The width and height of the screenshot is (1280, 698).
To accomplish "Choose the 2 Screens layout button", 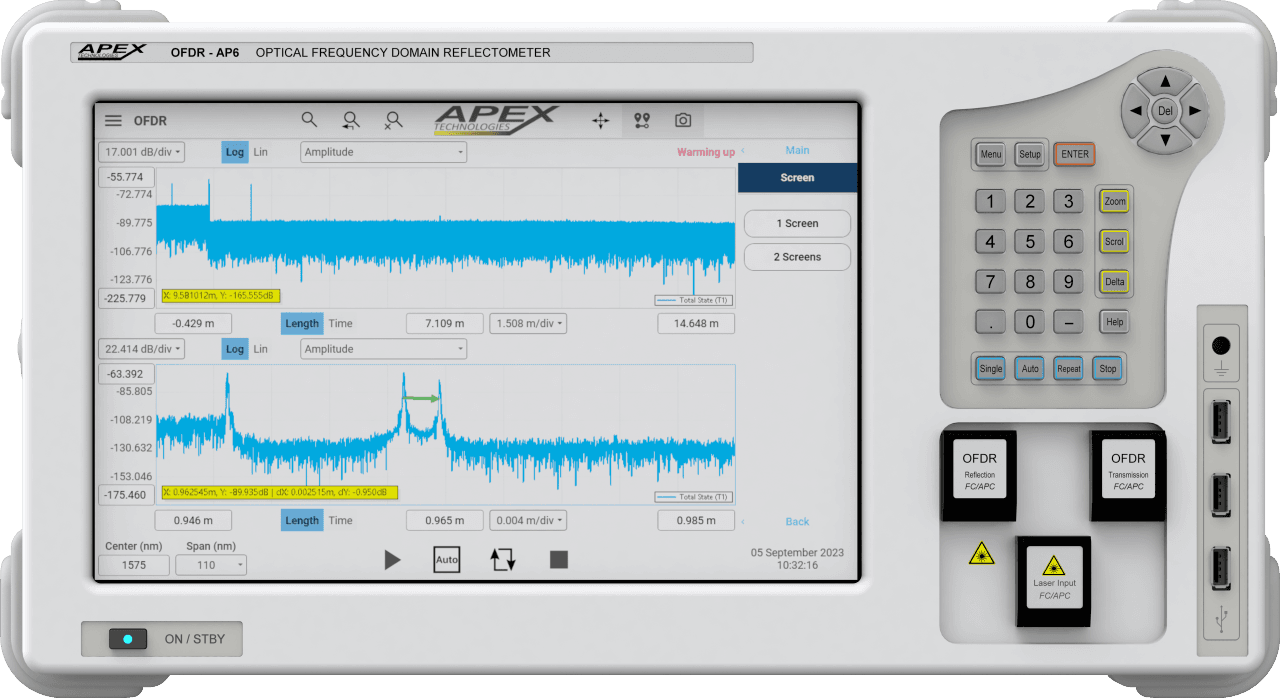I will [797, 257].
